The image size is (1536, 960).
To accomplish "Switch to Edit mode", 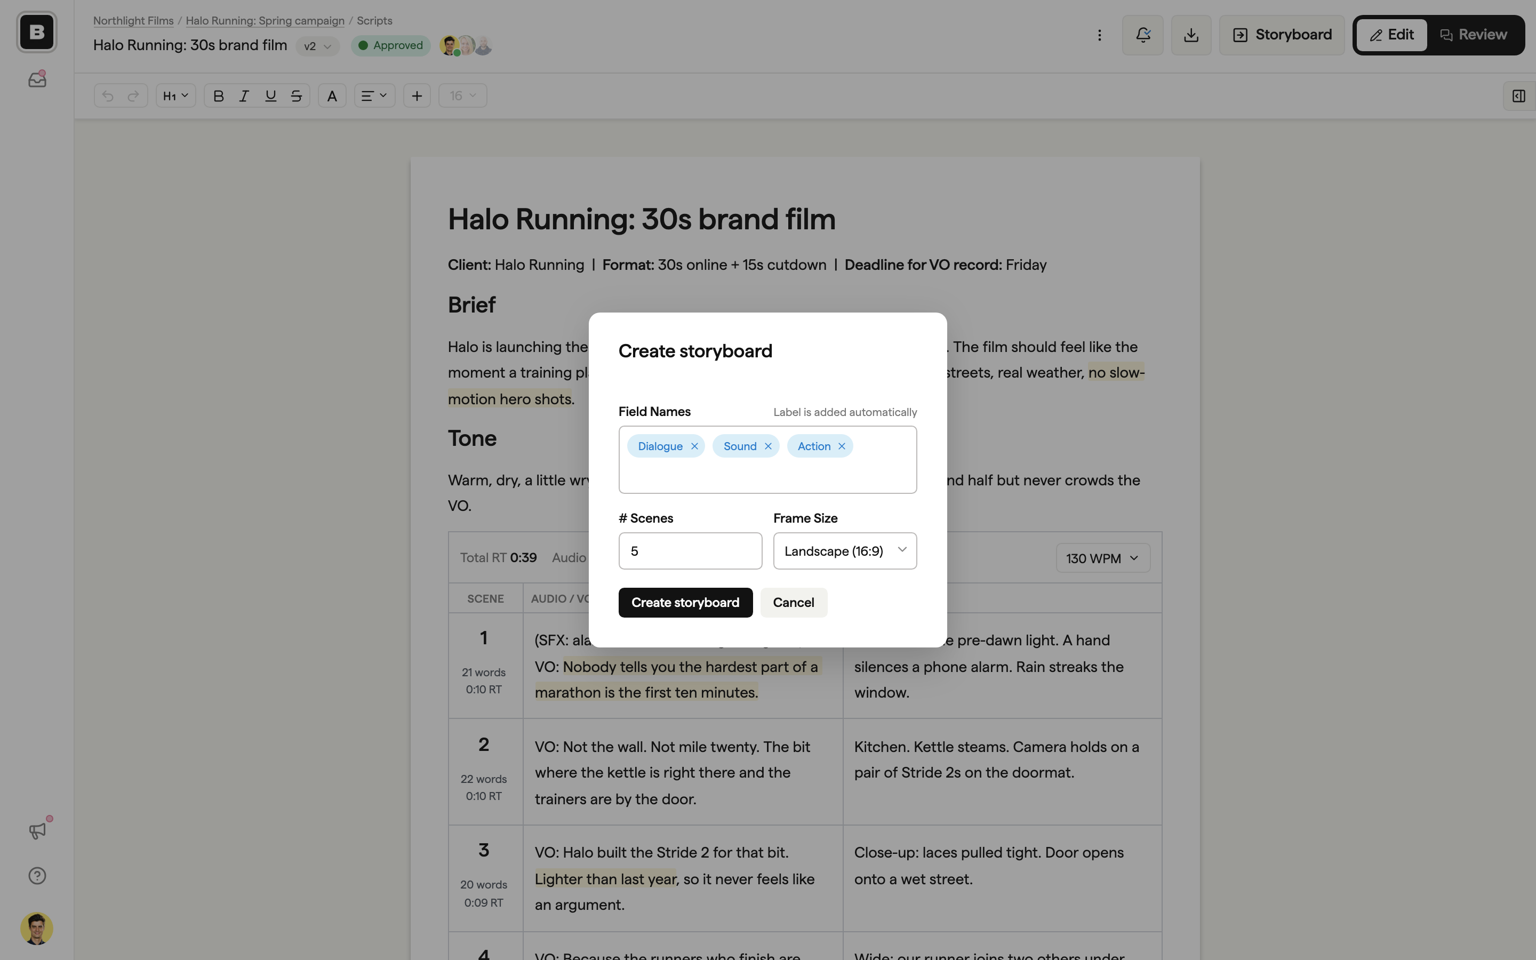I will 1392,35.
